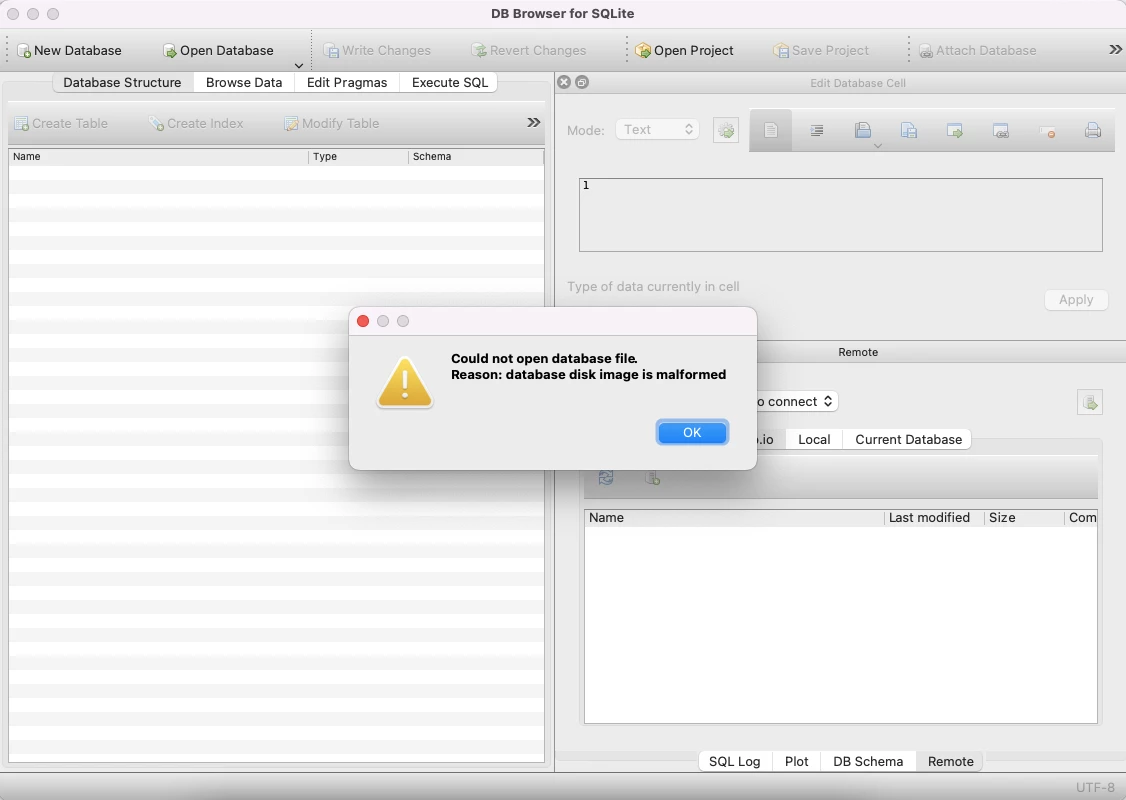
Task: Open the Plot bottom tab
Action: 796,761
